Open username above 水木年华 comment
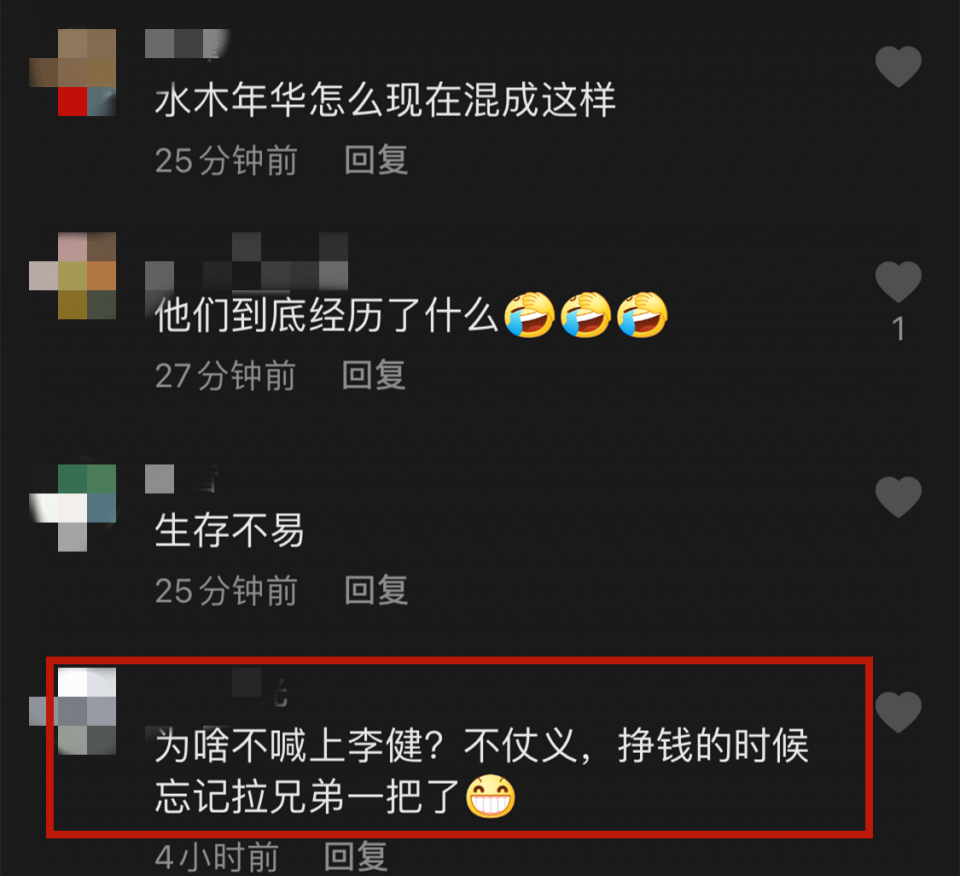Viewport: 960px width, 876px height. coord(187,44)
